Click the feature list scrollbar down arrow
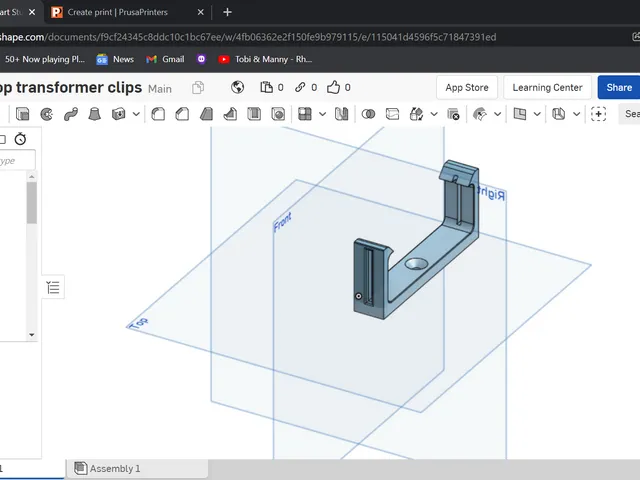This screenshot has width=640, height=480. click(x=32, y=335)
